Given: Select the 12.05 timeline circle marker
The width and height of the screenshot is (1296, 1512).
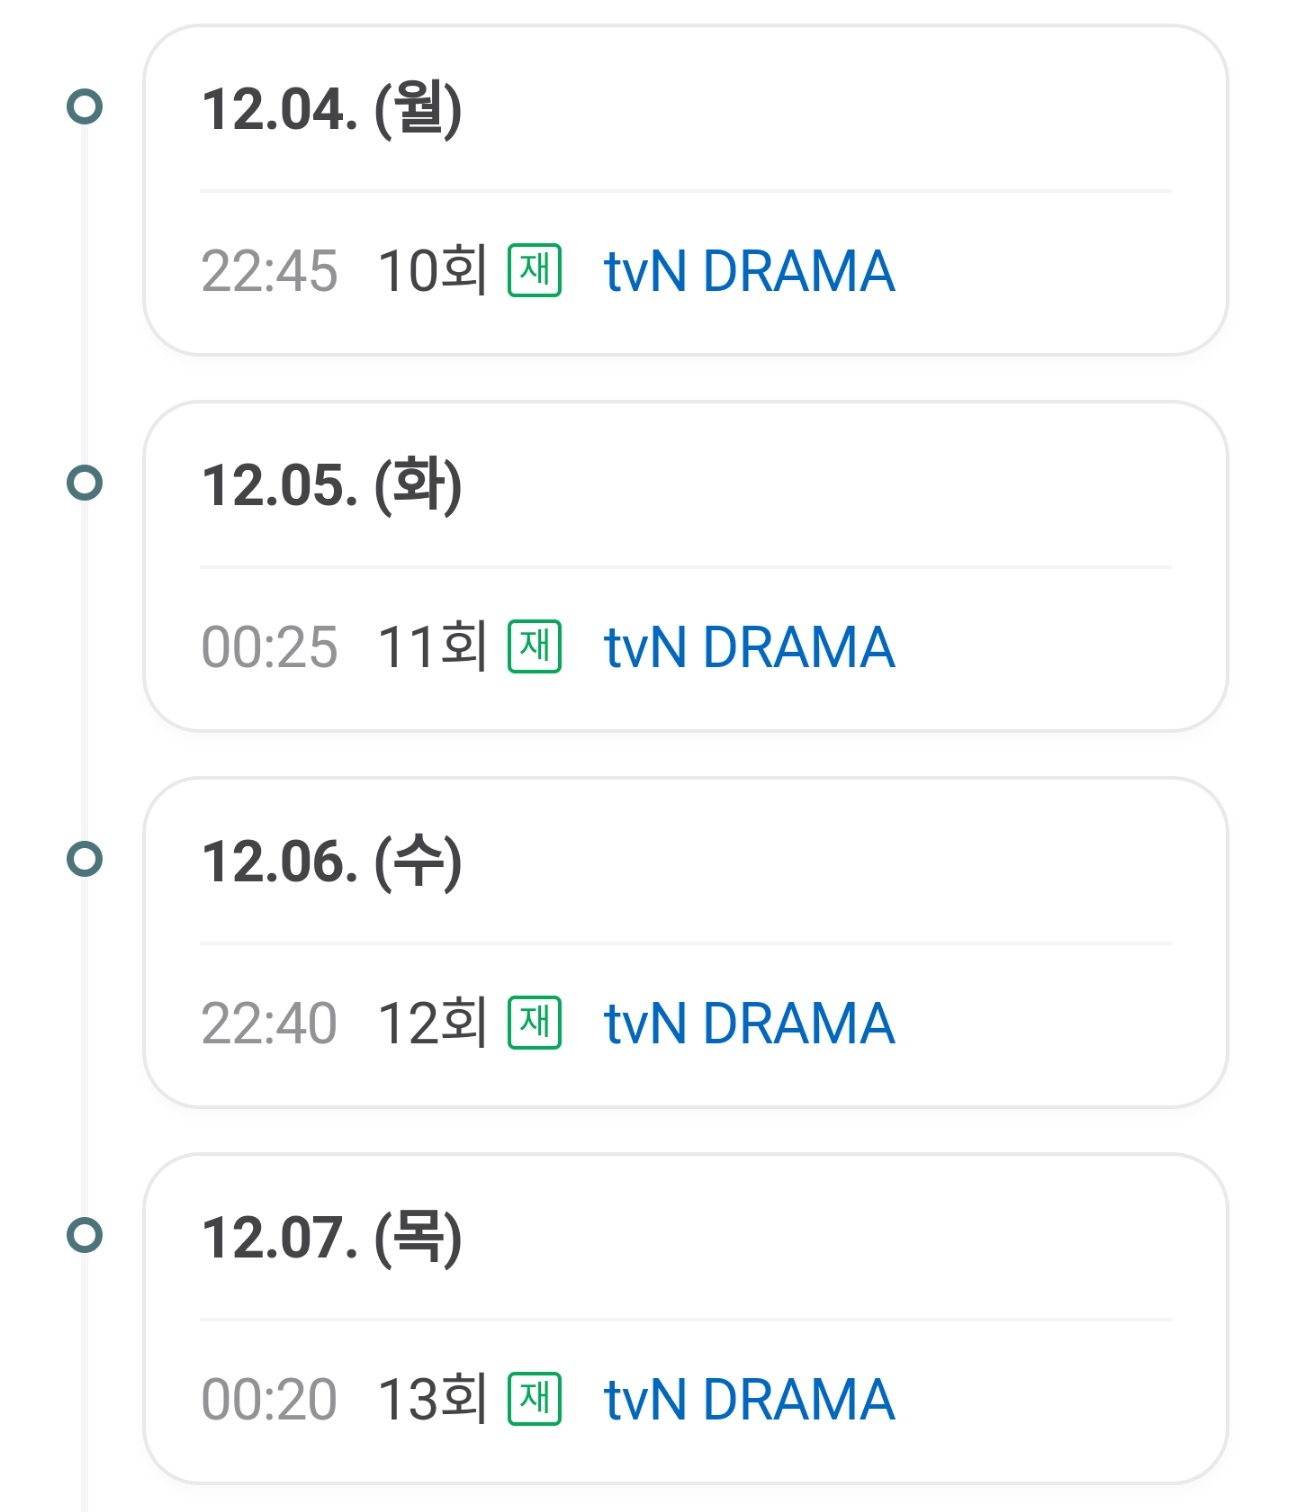Looking at the screenshot, I should click(x=85, y=483).
